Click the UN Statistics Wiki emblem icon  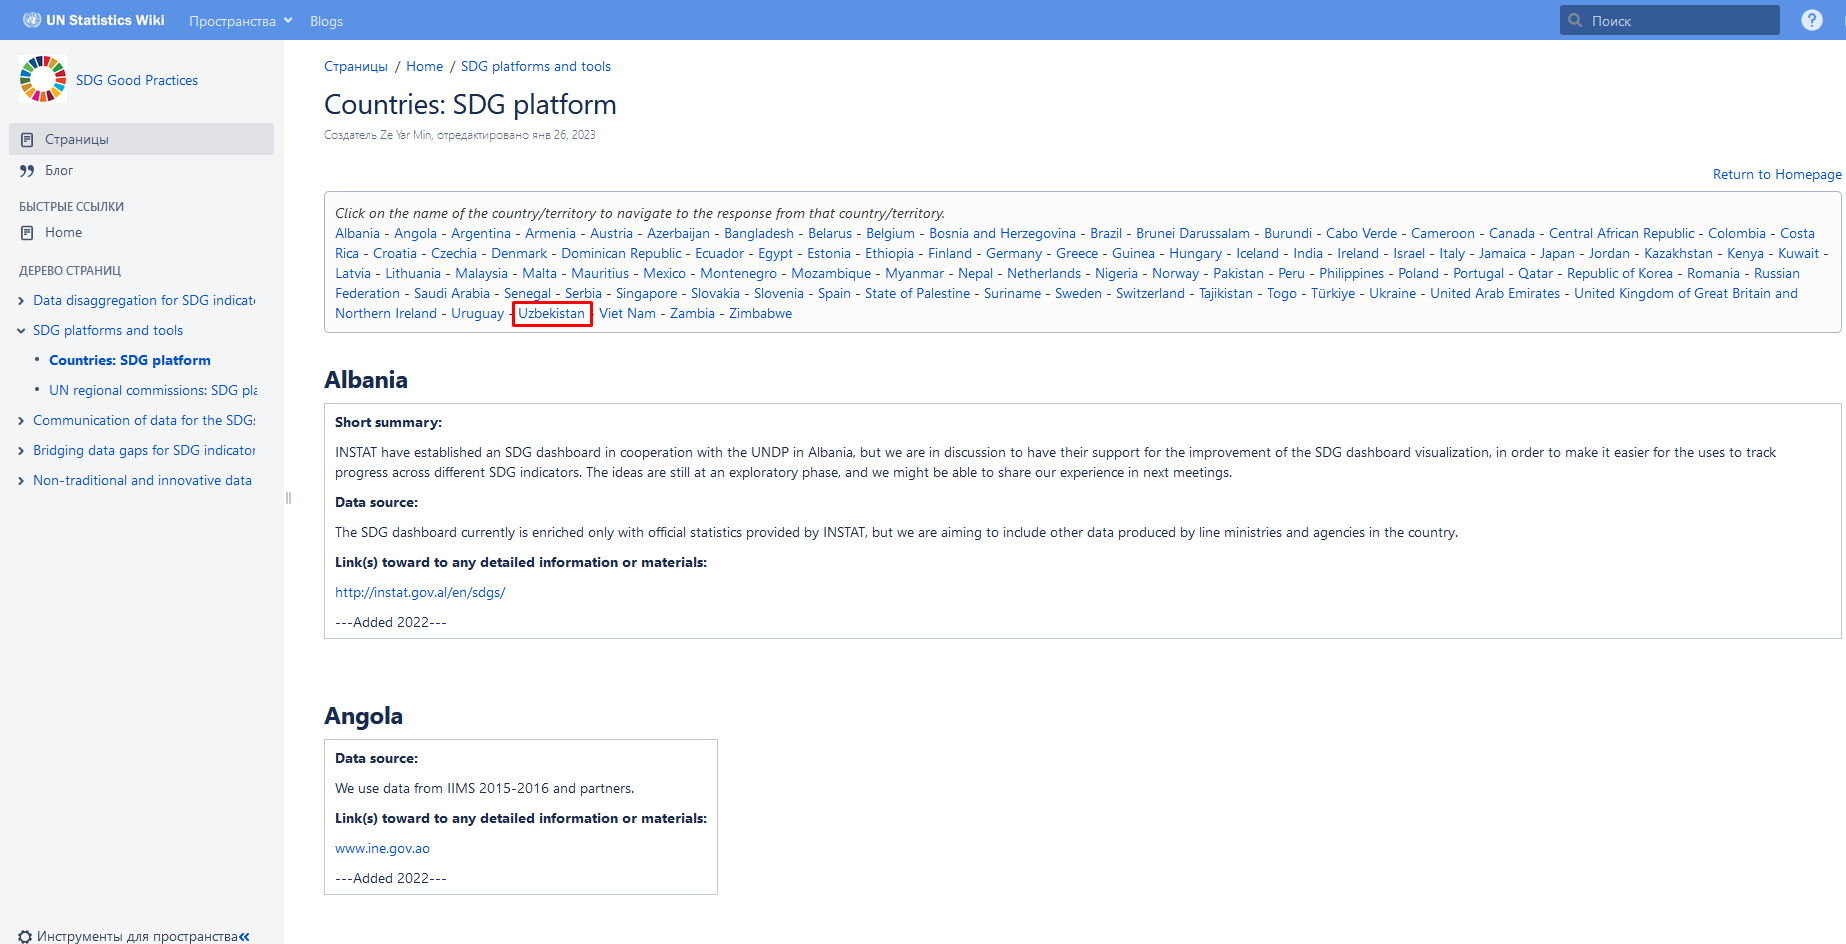point(32,20)
